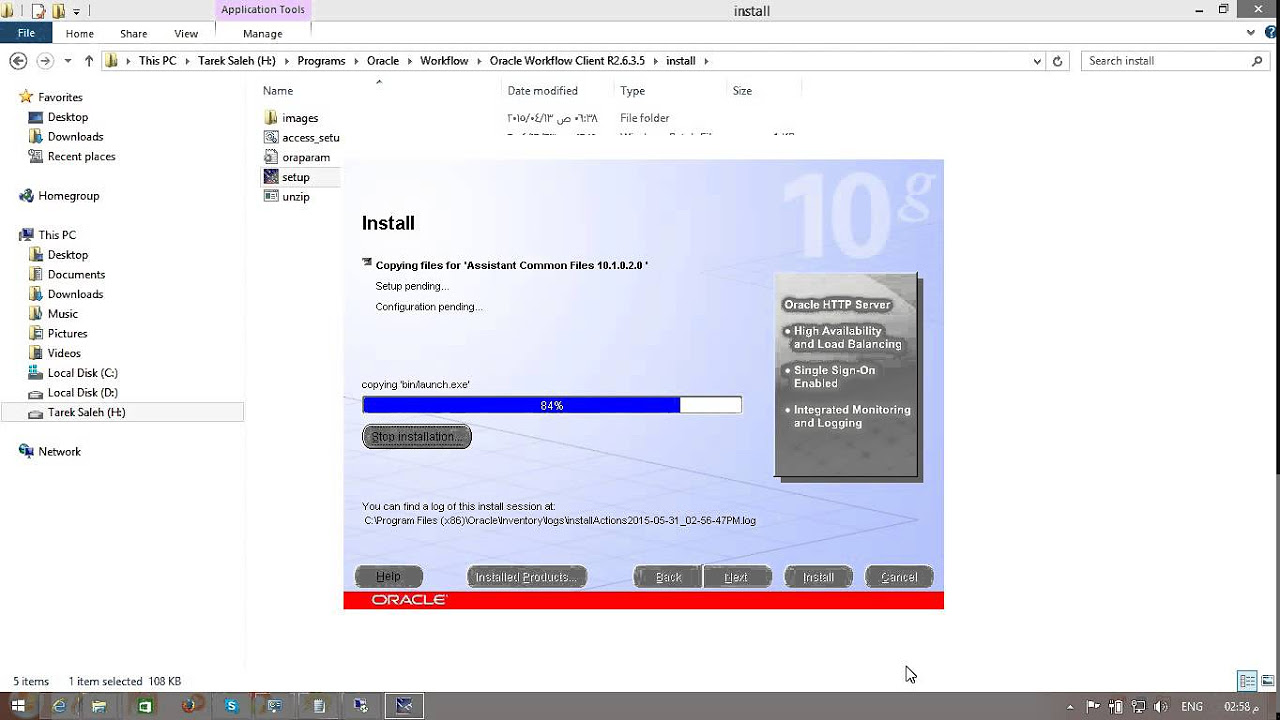Select the Programs breadcrumb in the address bar
This screenshot has height=720, width=1280.
tap(321, 61)
